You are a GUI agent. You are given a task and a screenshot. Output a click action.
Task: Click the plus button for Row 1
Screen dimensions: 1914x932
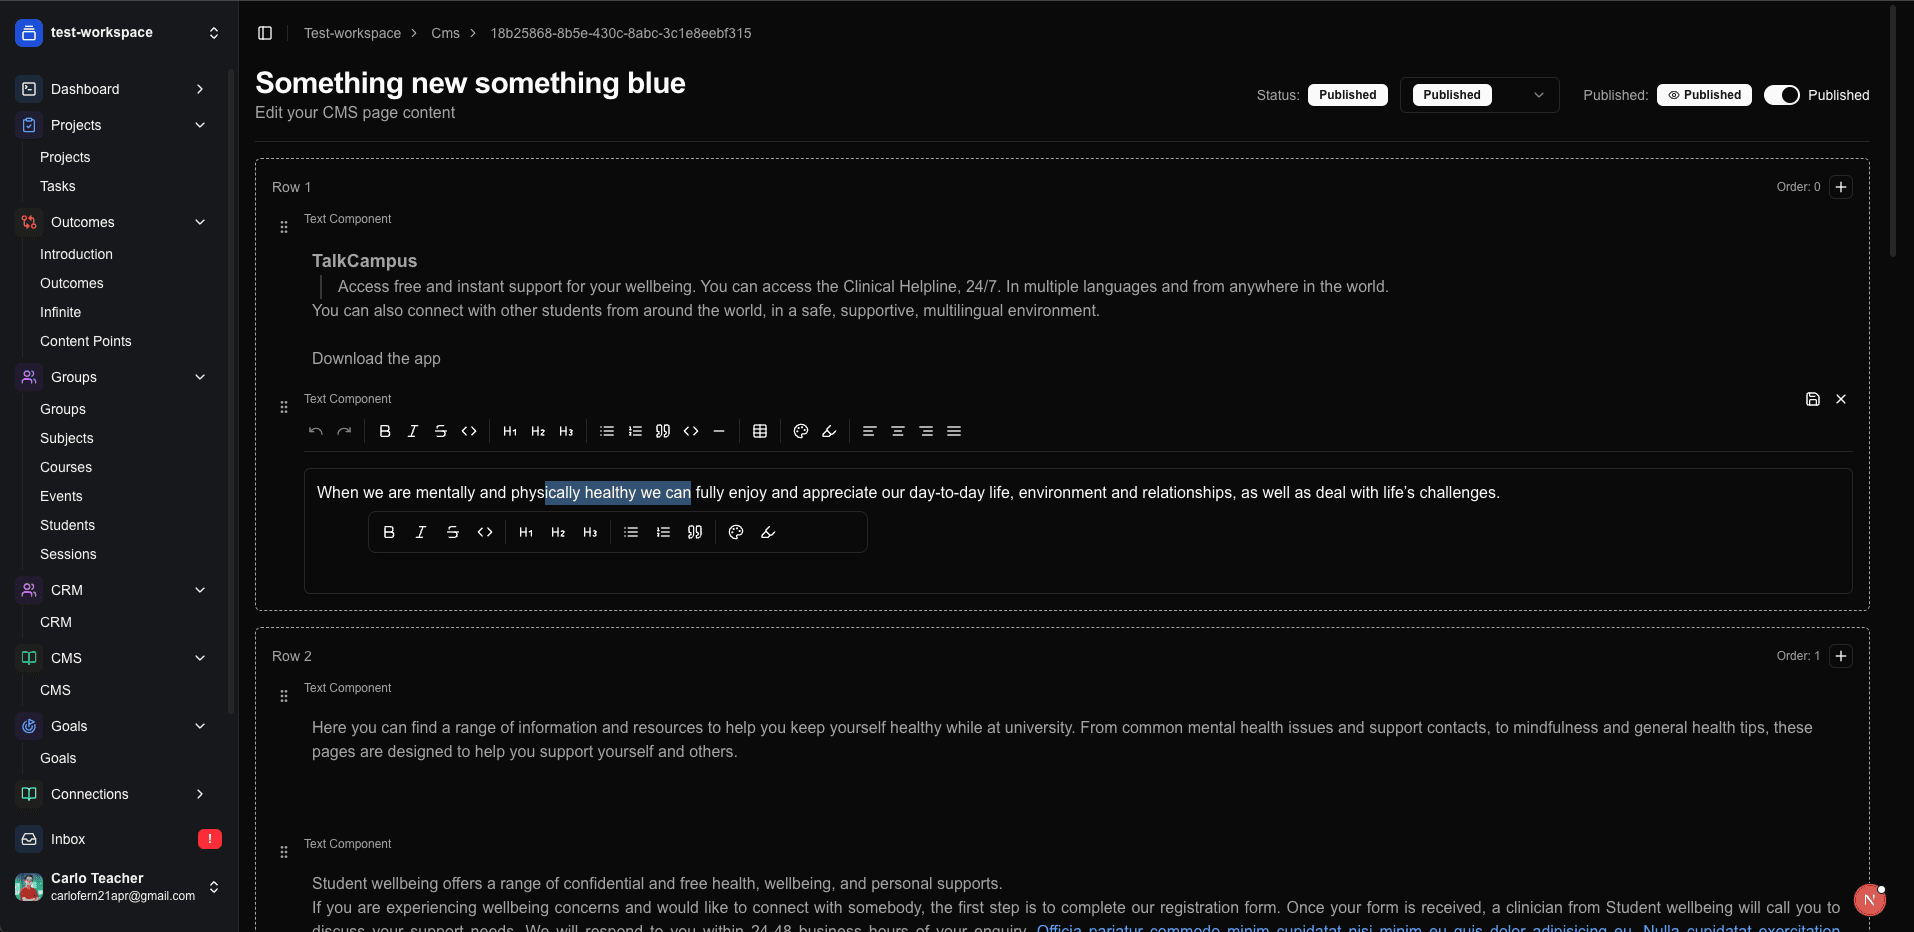point(1841,187)
